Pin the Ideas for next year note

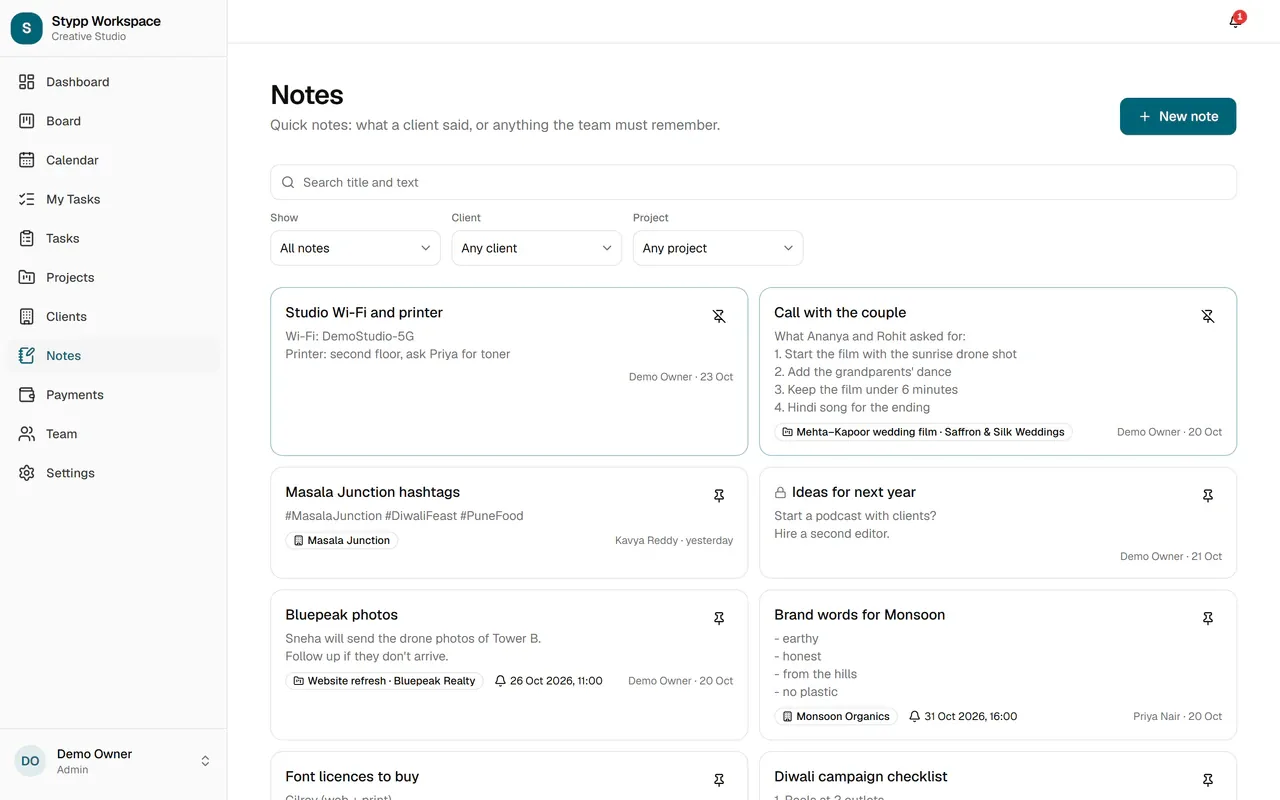click(x=1208, y=496)
